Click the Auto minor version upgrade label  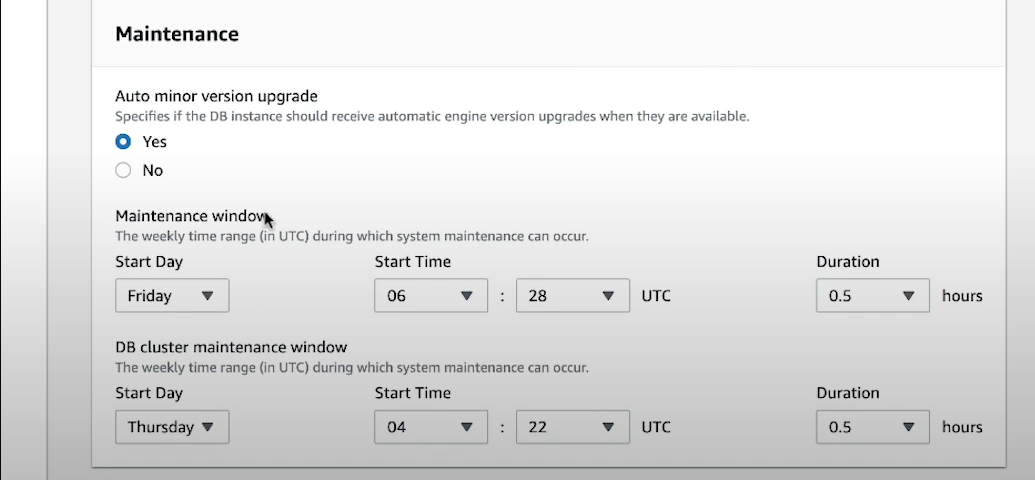point(216,96)
